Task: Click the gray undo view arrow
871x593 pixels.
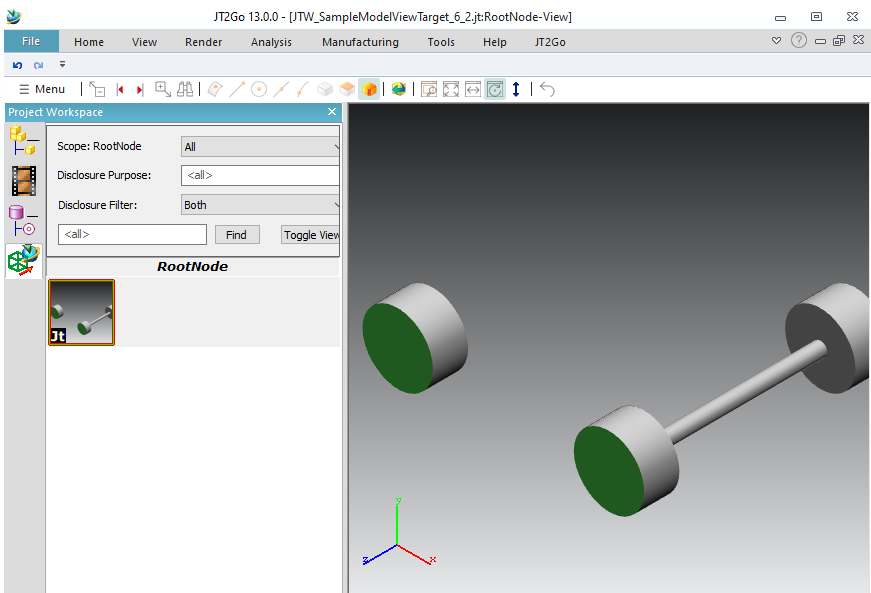Action: 547,89
